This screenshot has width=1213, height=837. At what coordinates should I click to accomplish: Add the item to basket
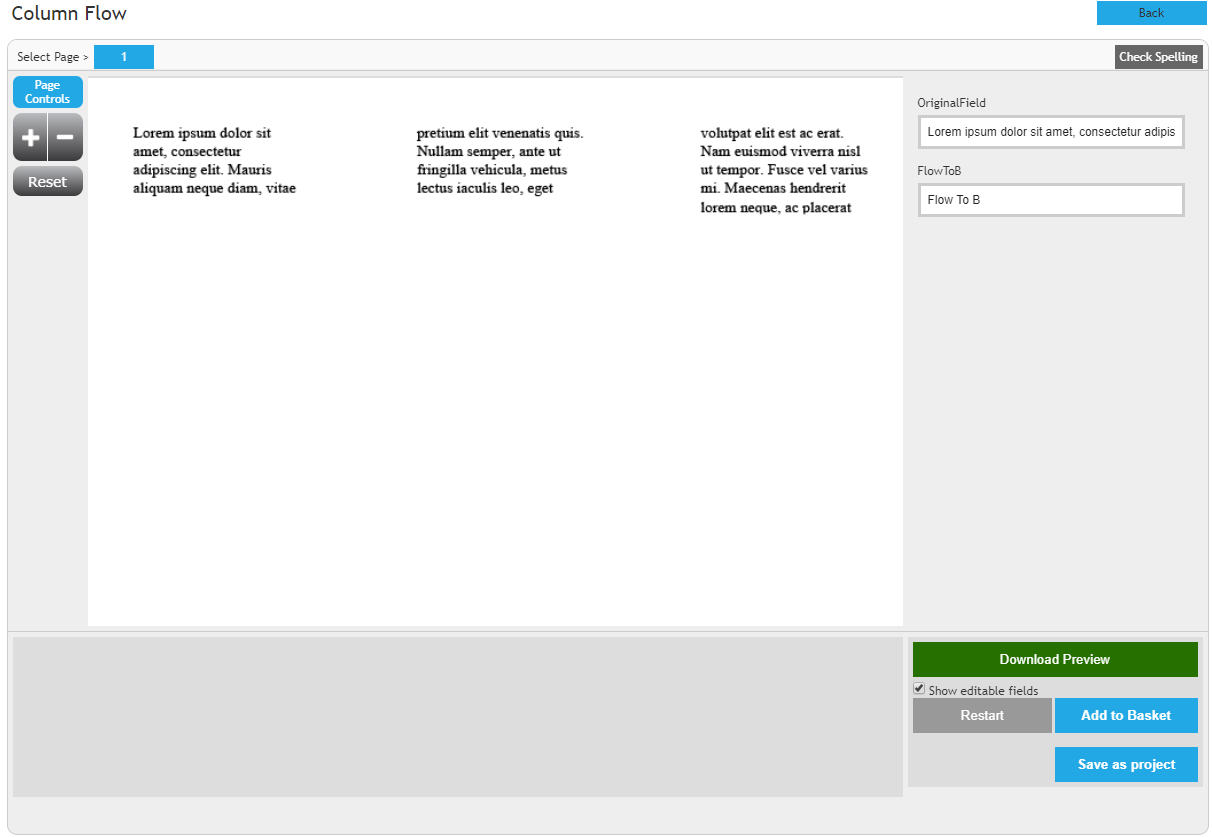click(x=1126, y=716)
